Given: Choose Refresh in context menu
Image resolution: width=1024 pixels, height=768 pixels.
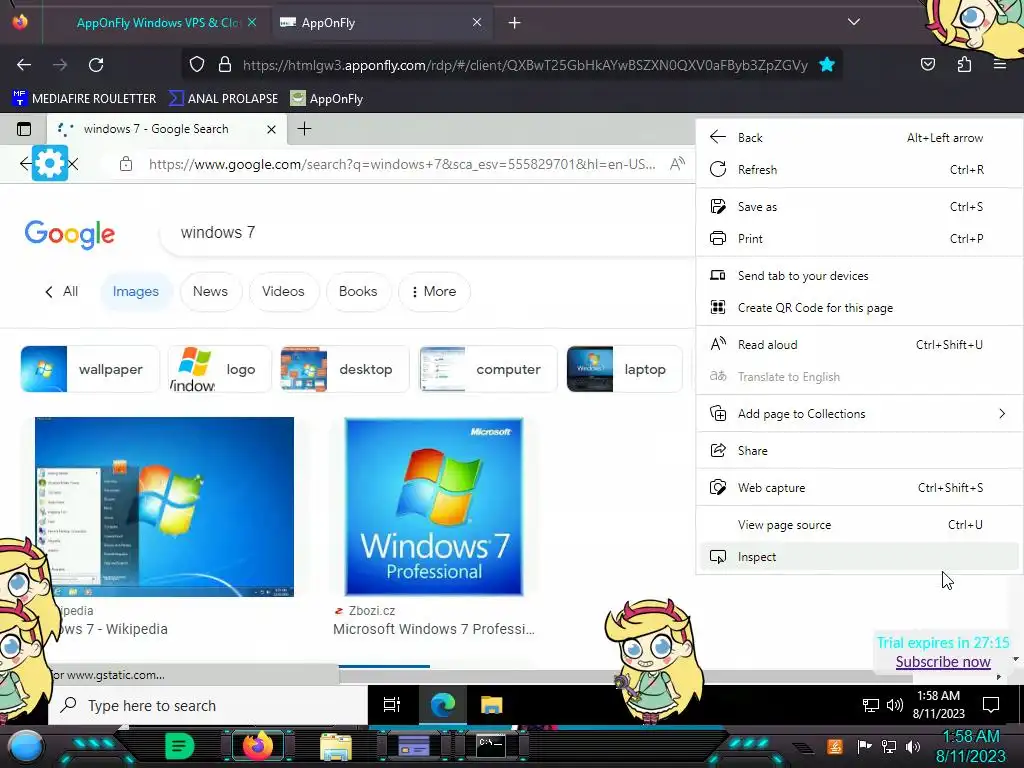Looking at the screenshot, I should [859, 170].
